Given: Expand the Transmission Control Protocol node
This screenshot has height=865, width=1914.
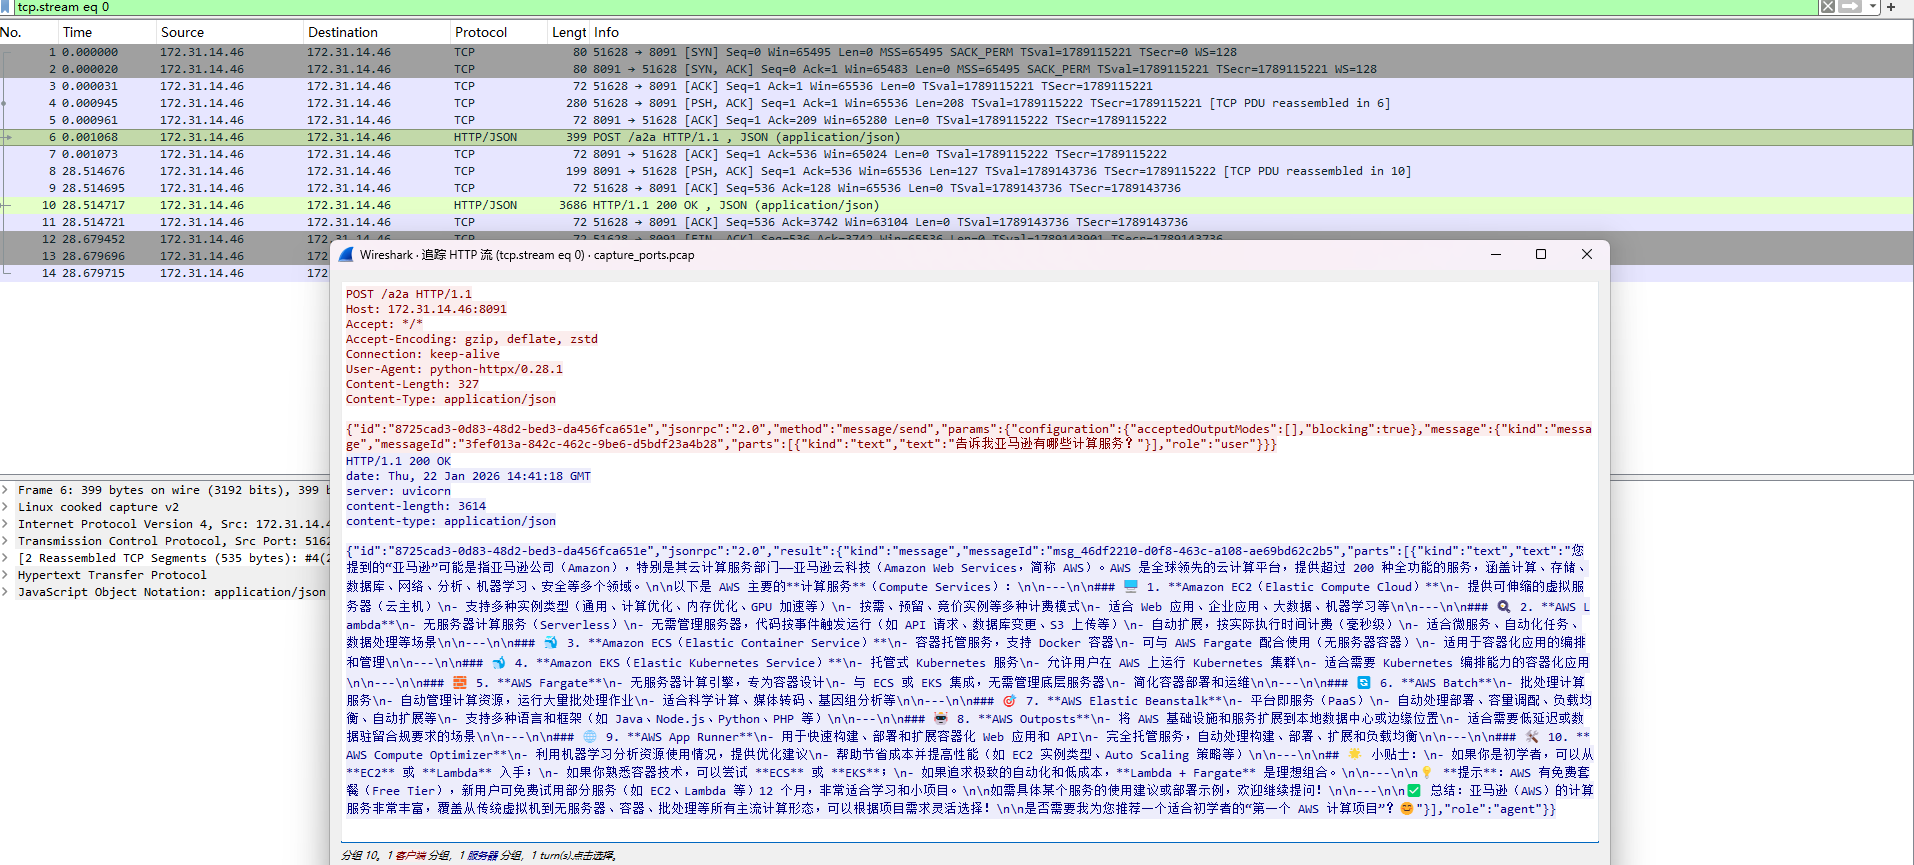Looking at the screenshot, I should 6,541.
